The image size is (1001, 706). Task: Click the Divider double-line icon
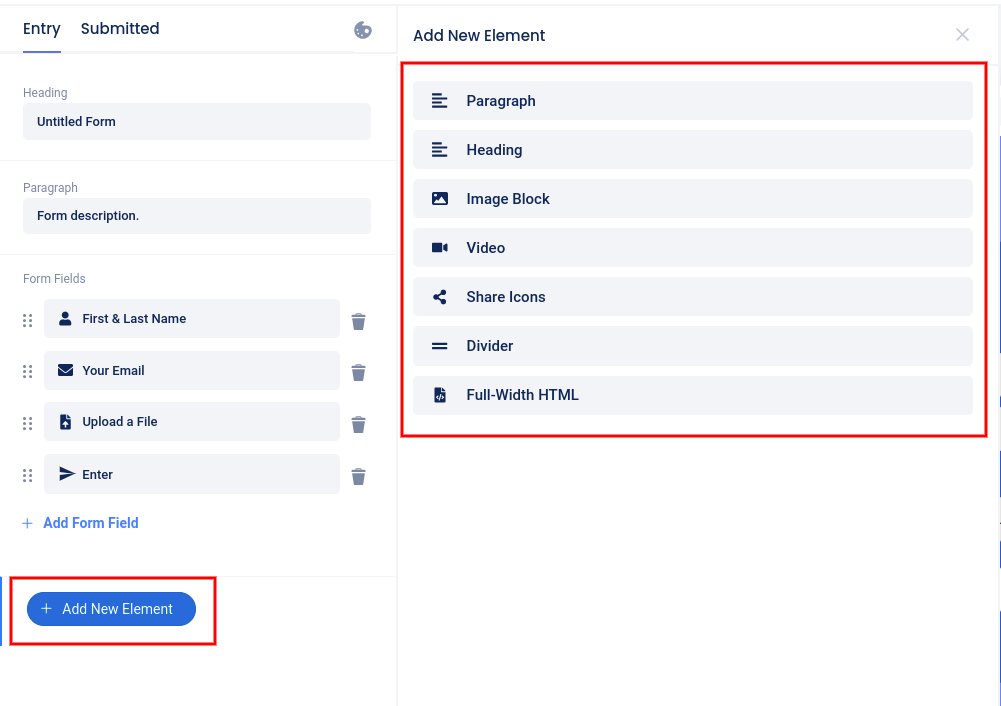pyautogui.click(x=439, y=346)
